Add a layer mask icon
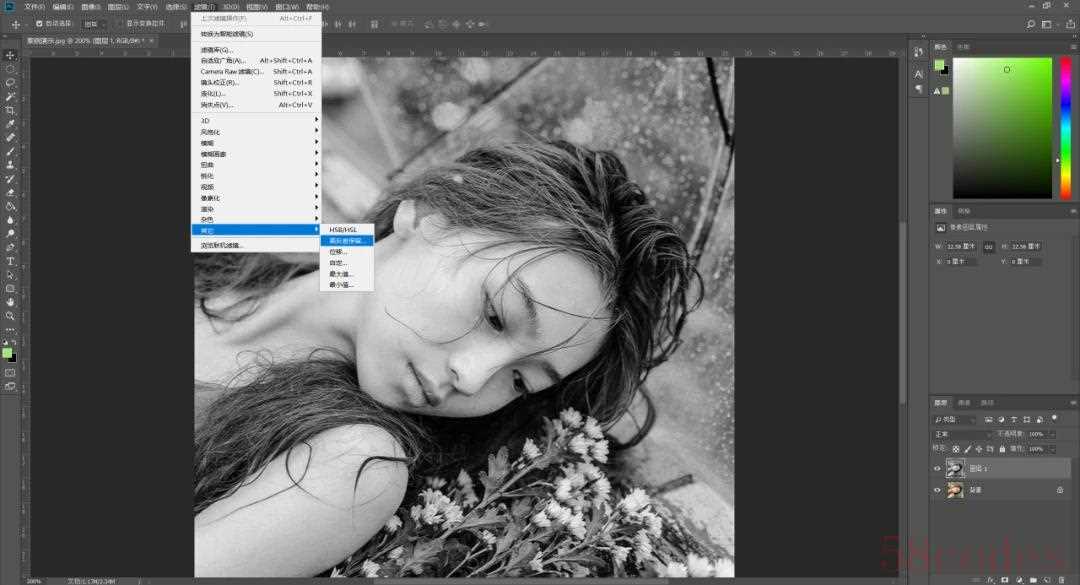Viewport: 1080px width, 585px height. (1005, 580)
